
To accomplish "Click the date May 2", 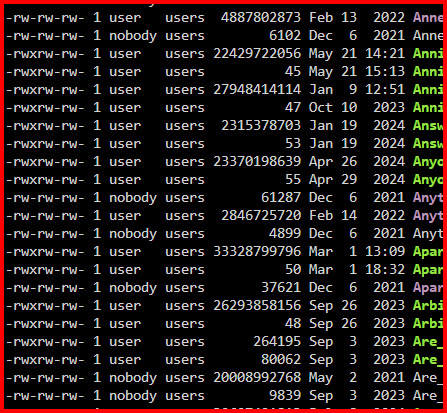I will point(333,378).
